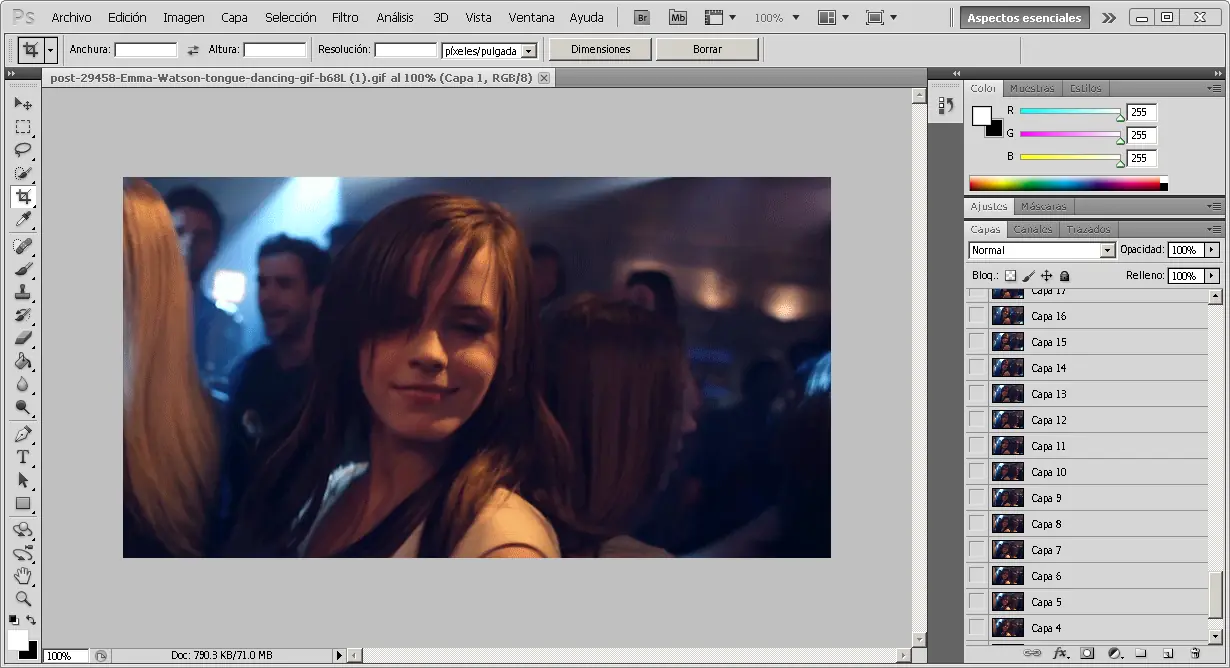Screen dimensions: 1230x668
Task: Swap width and height values
Action: coord(193,50)
